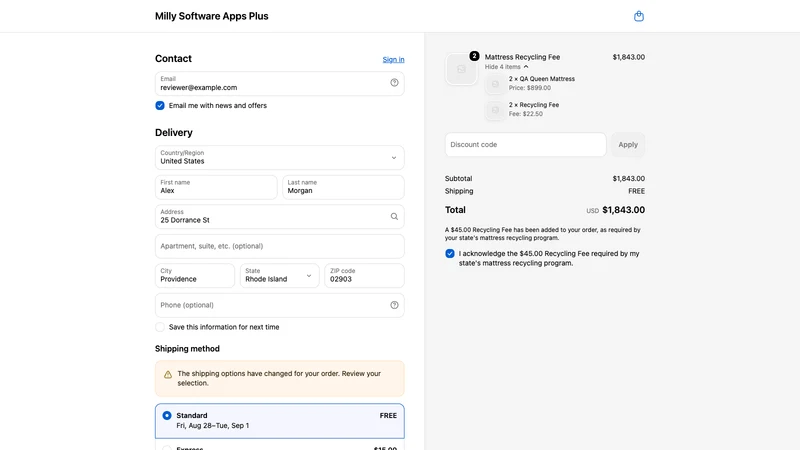800x450 pixels.
Task: Click the address search magnifier icon
Action: coord(394,216)
